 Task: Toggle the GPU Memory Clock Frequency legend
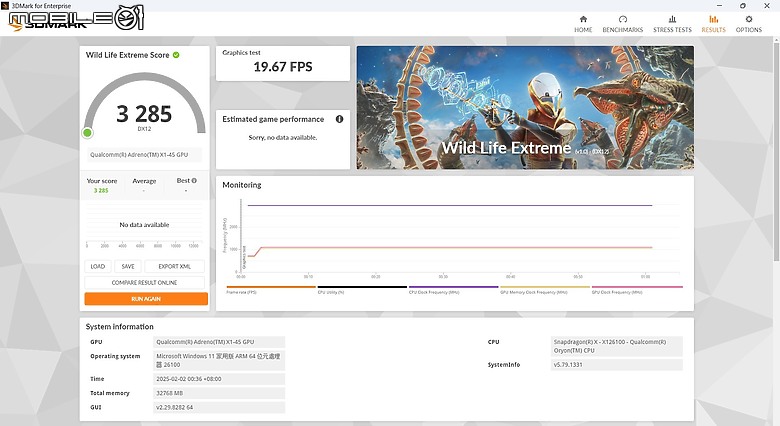point(545,290)
